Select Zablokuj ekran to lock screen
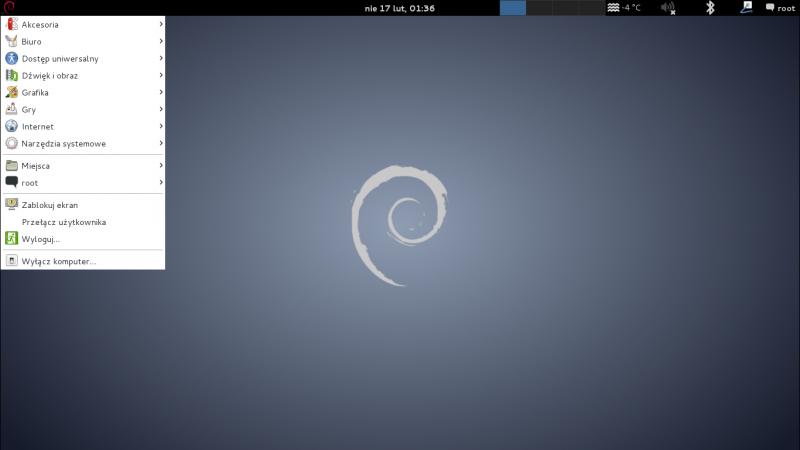The height and width of the screenshot is (450, 800). pyautogui.click(x=50, y=205)
